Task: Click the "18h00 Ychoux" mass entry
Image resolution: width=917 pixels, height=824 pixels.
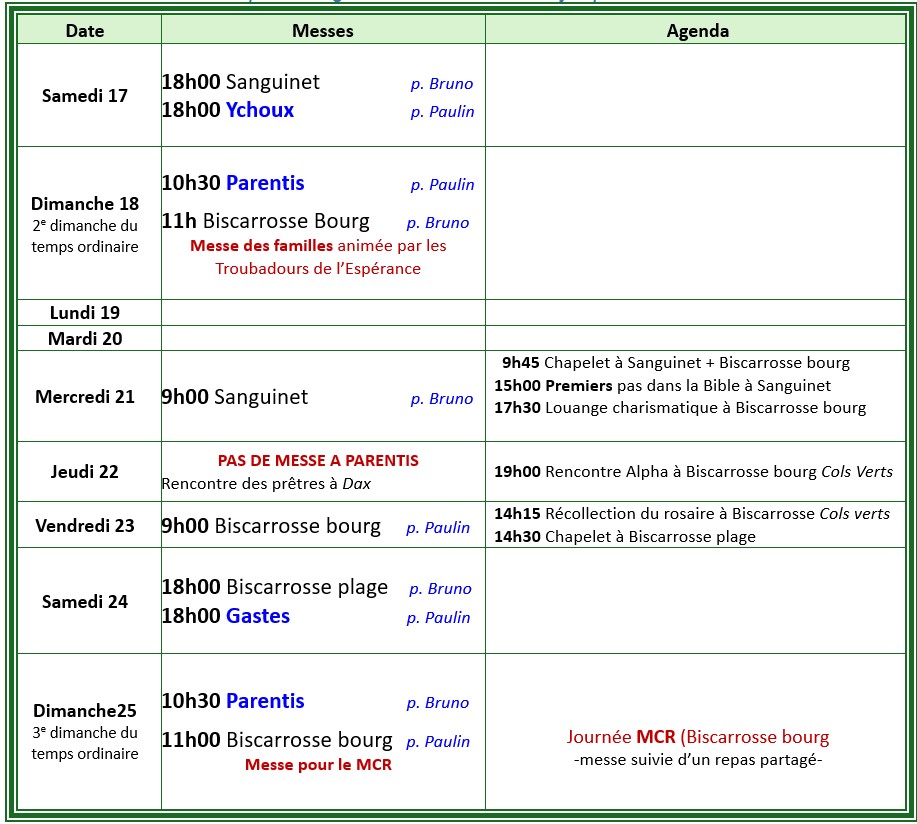Action: 228,110
